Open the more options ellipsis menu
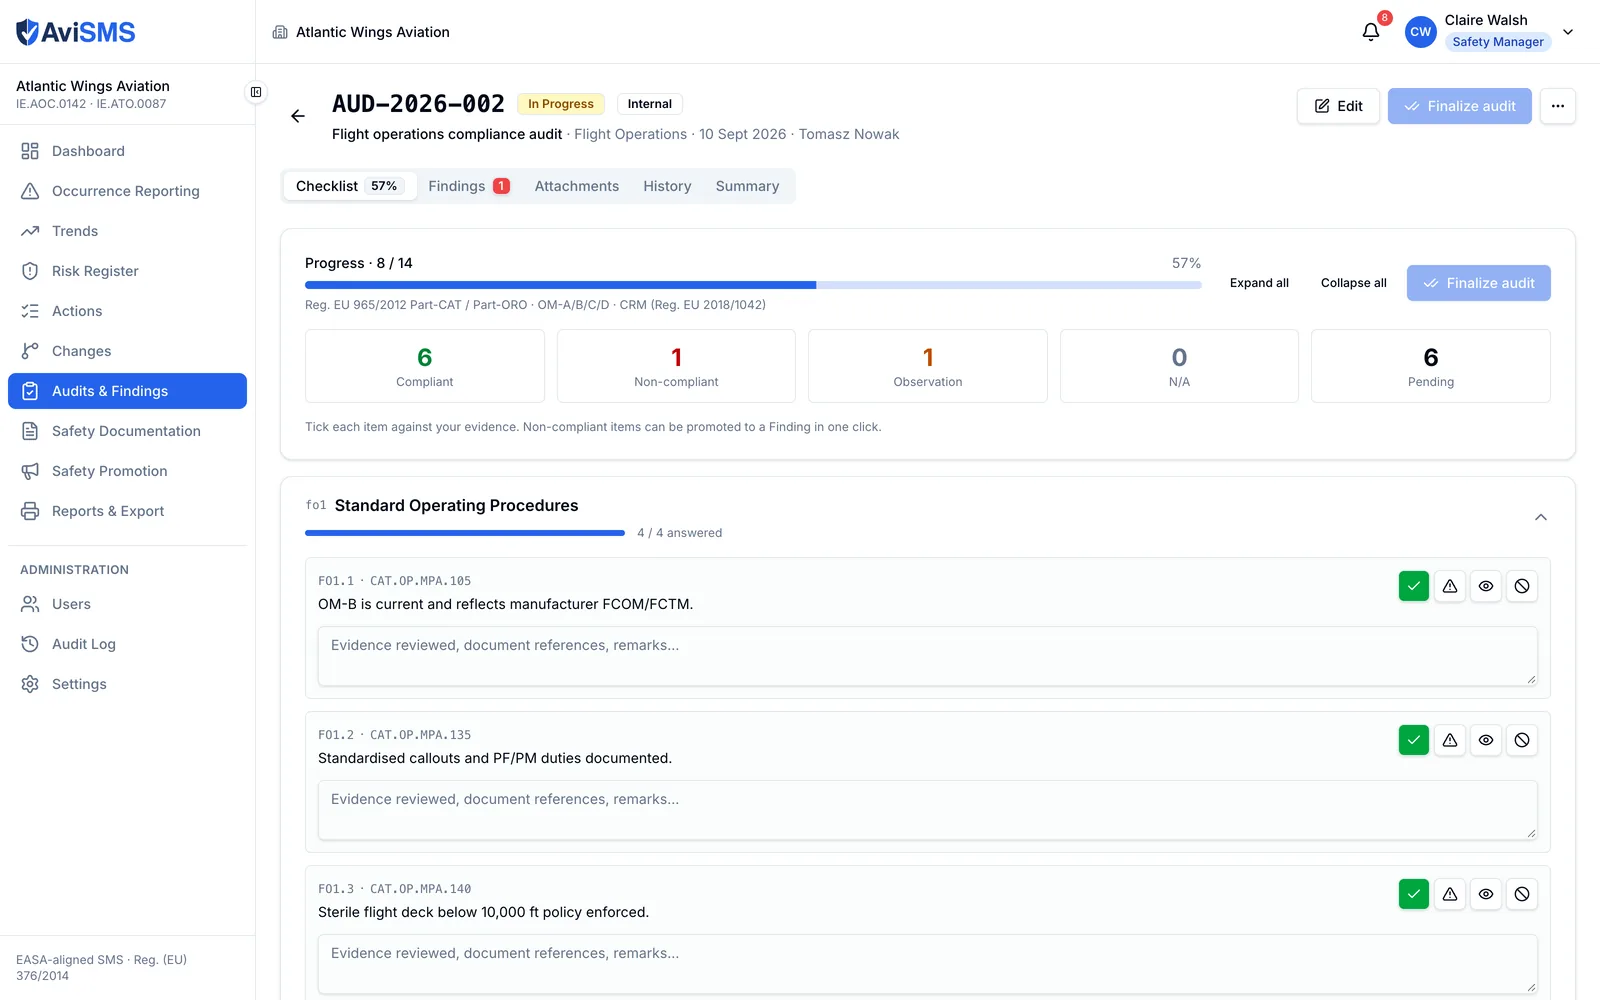 click(1558, 106)
